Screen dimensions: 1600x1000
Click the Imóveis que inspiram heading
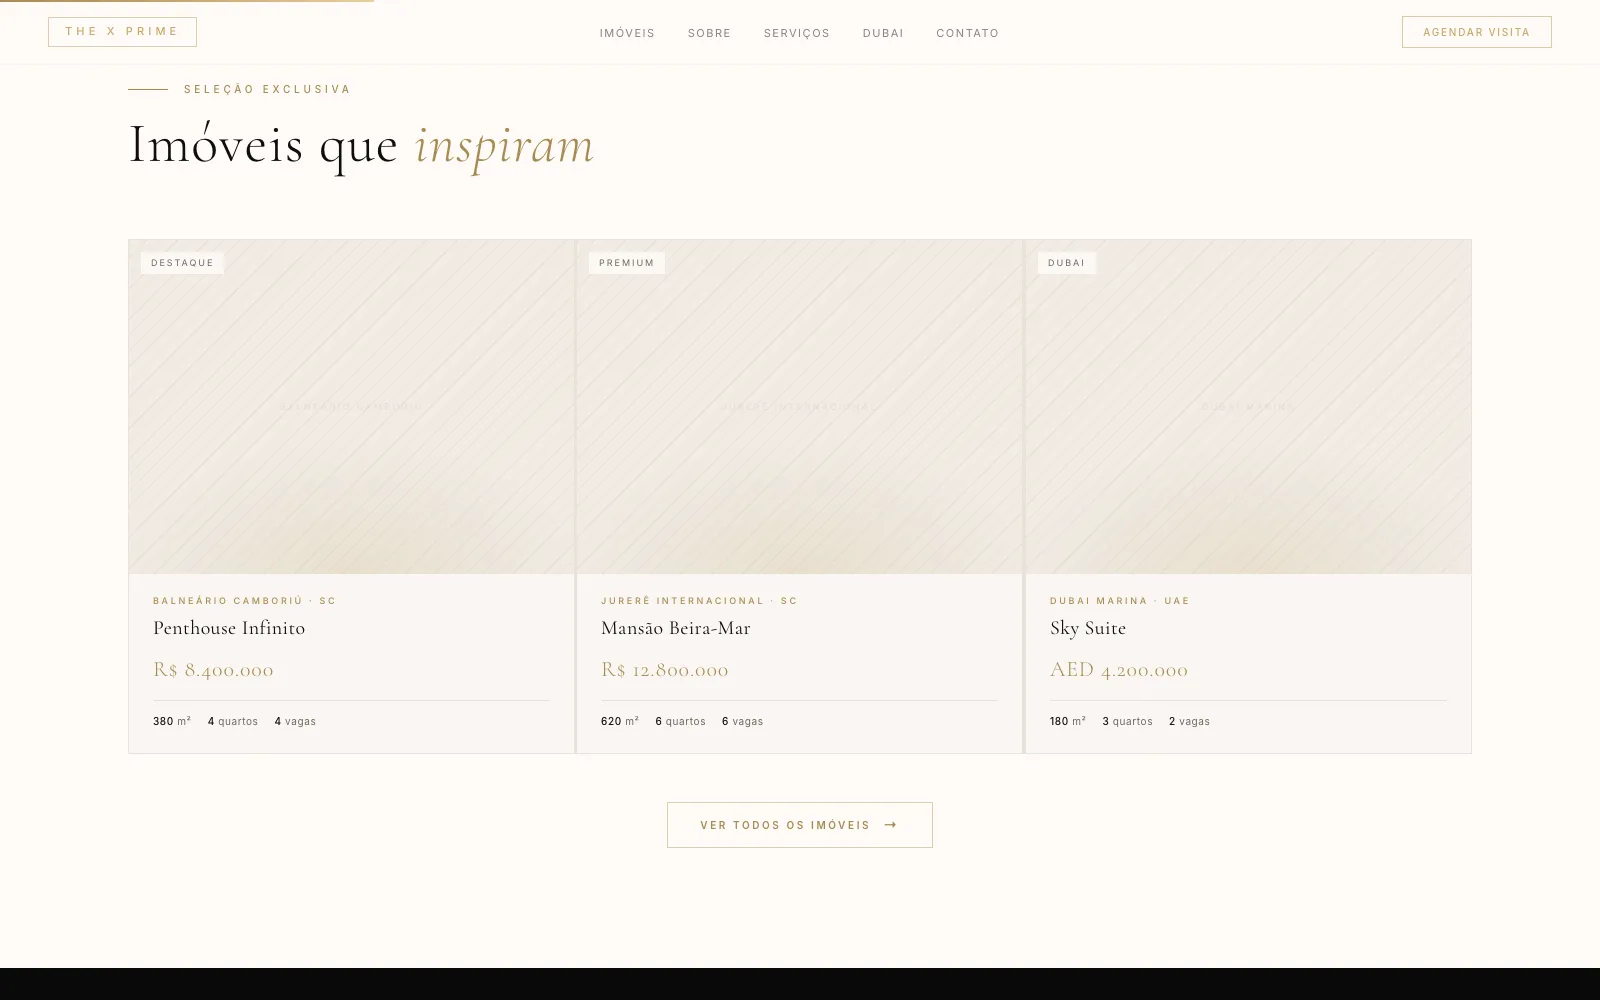coord(361,145)
